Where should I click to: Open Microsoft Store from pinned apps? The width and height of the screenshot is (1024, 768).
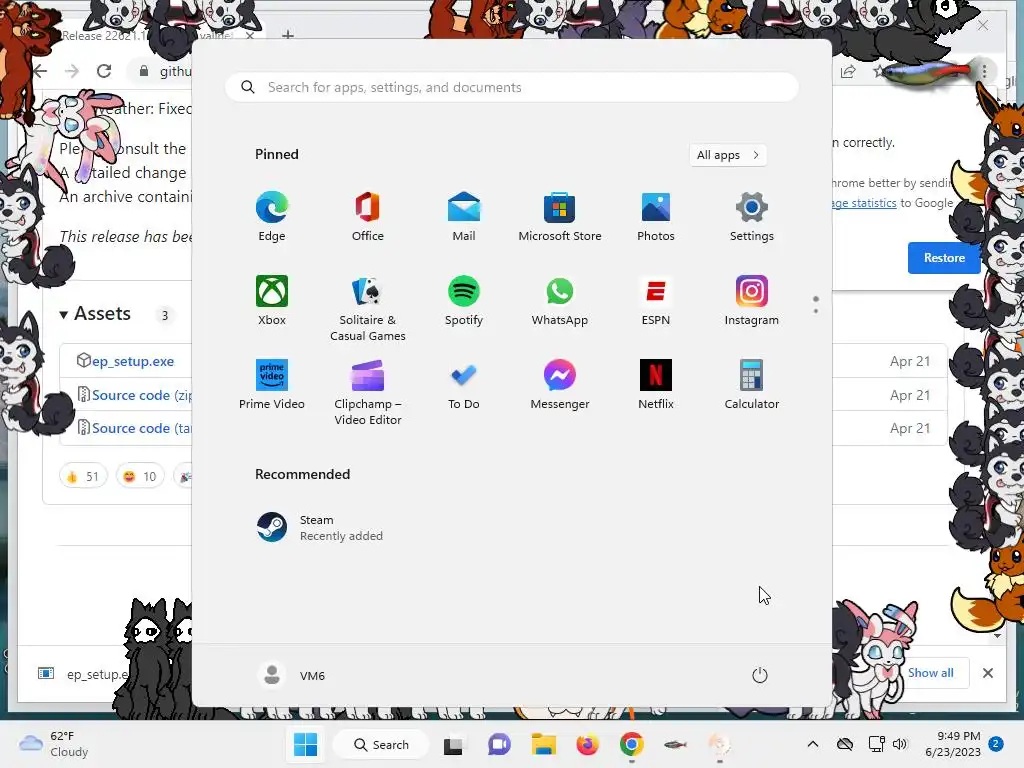coord(560,217)
